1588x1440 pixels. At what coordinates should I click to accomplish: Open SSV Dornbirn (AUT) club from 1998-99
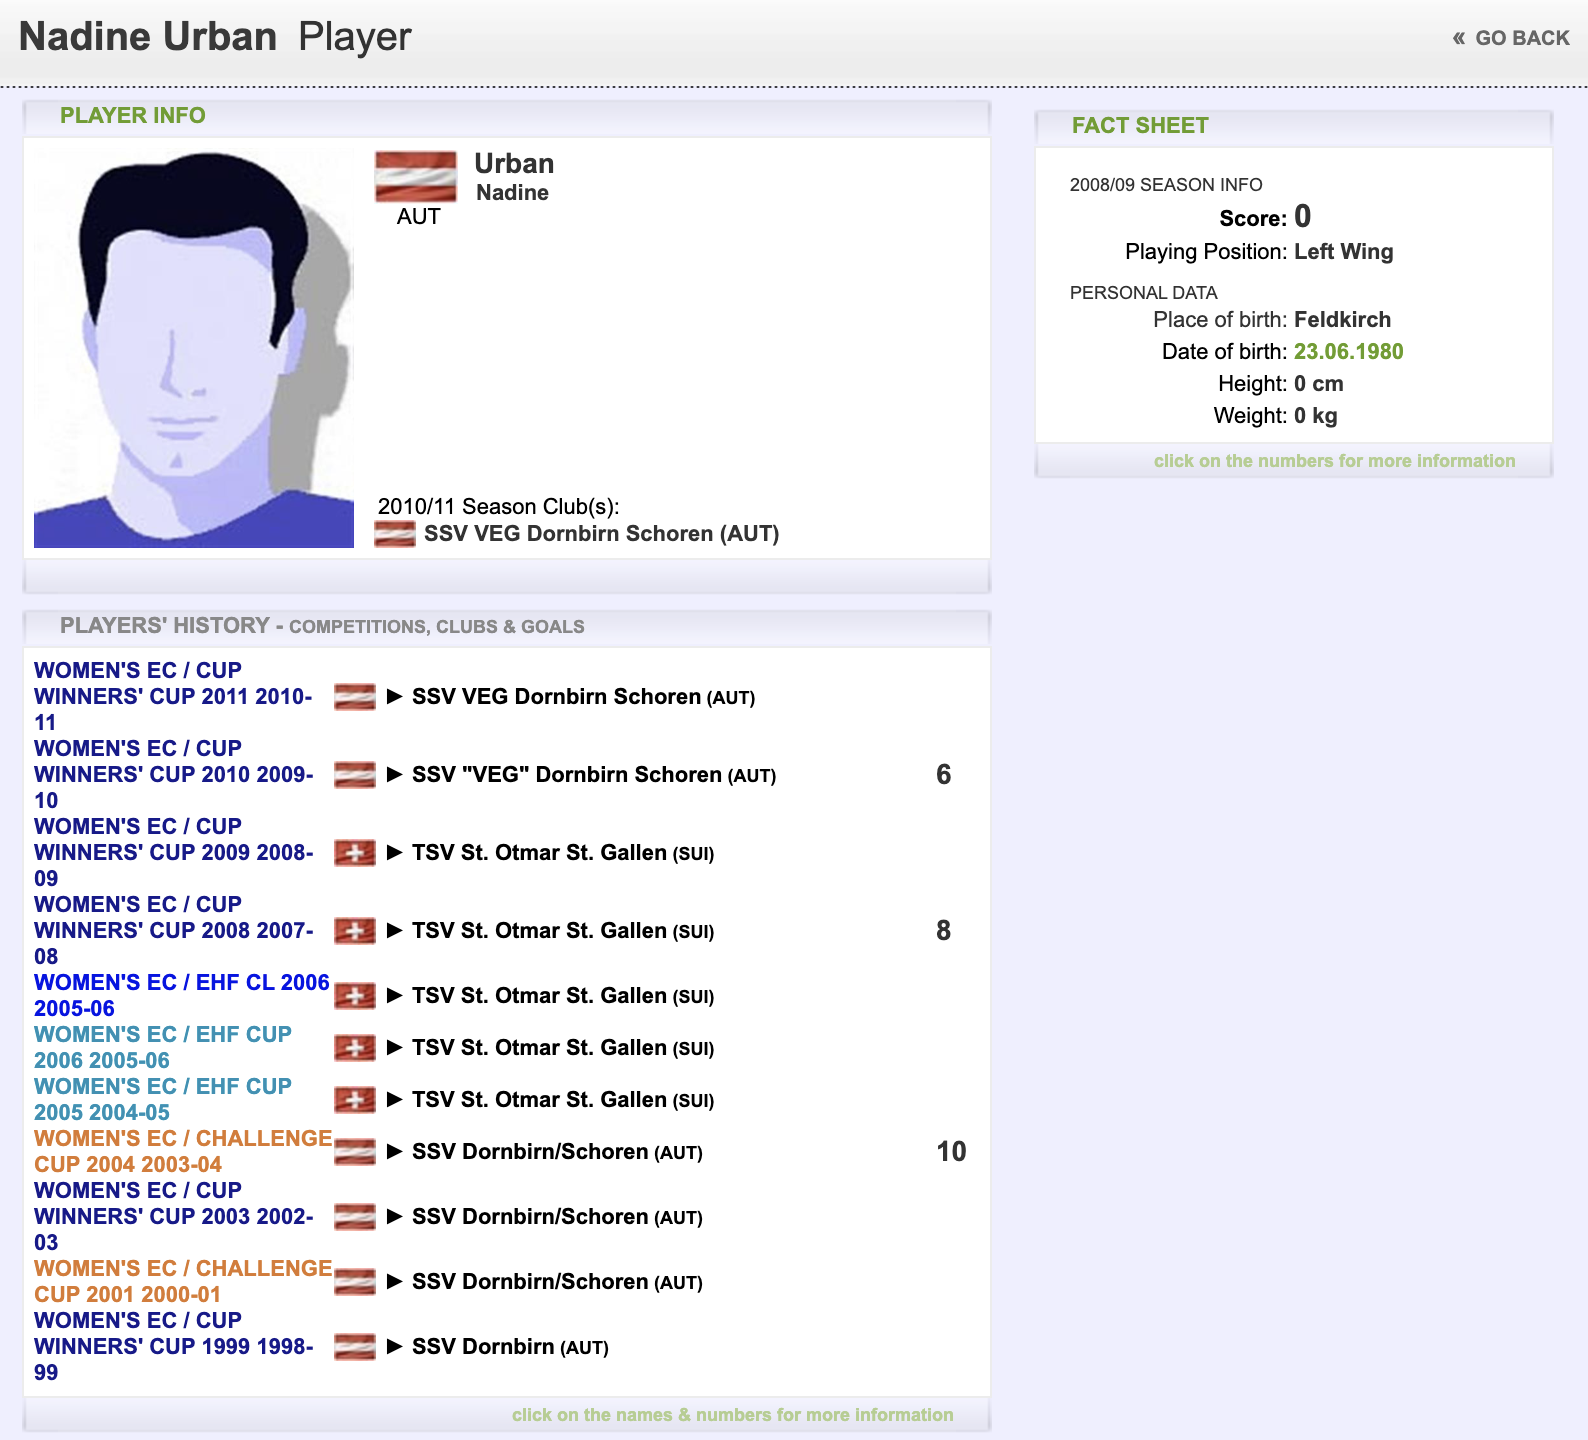(x=510, y=1347)
